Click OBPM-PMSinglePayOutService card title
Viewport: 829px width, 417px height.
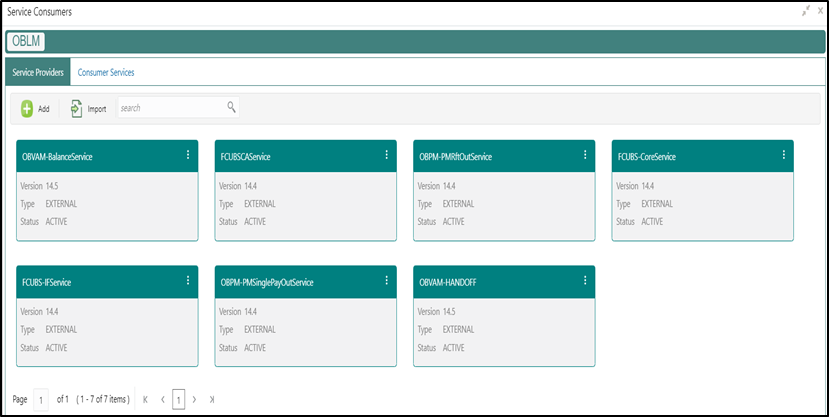point(267,282)
